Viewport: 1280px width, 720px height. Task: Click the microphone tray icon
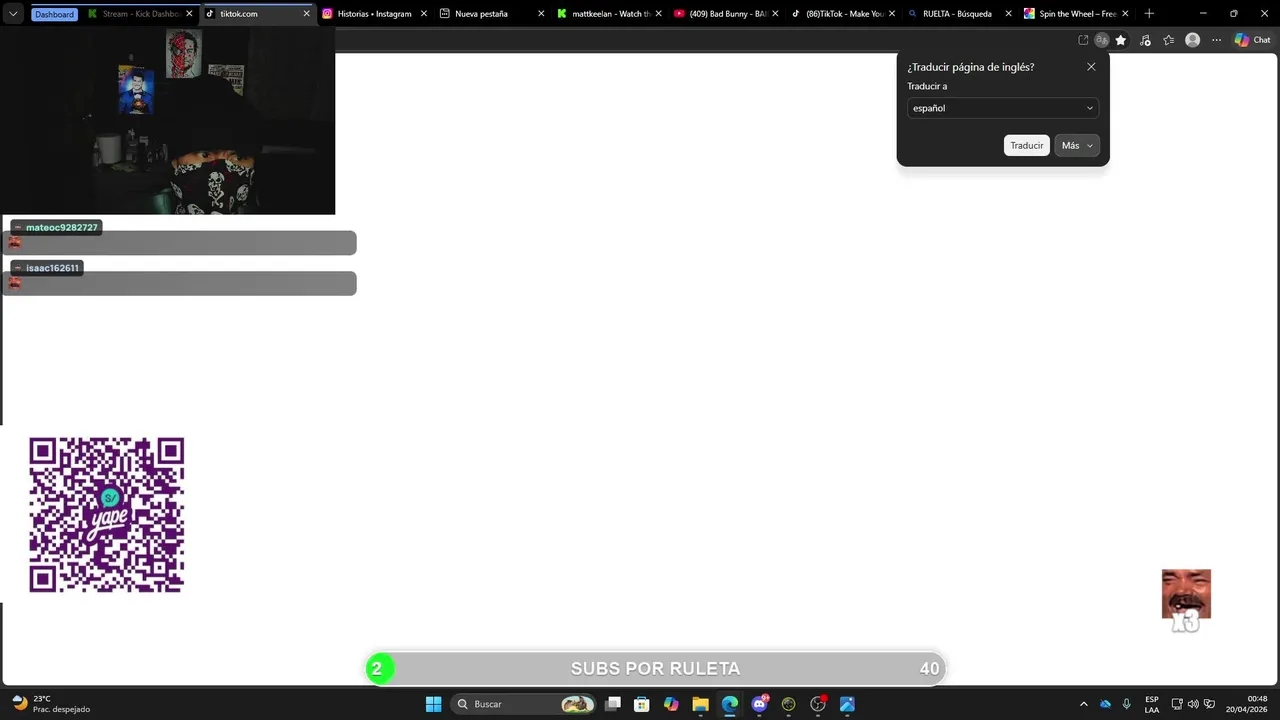(x=1126, y=704)
